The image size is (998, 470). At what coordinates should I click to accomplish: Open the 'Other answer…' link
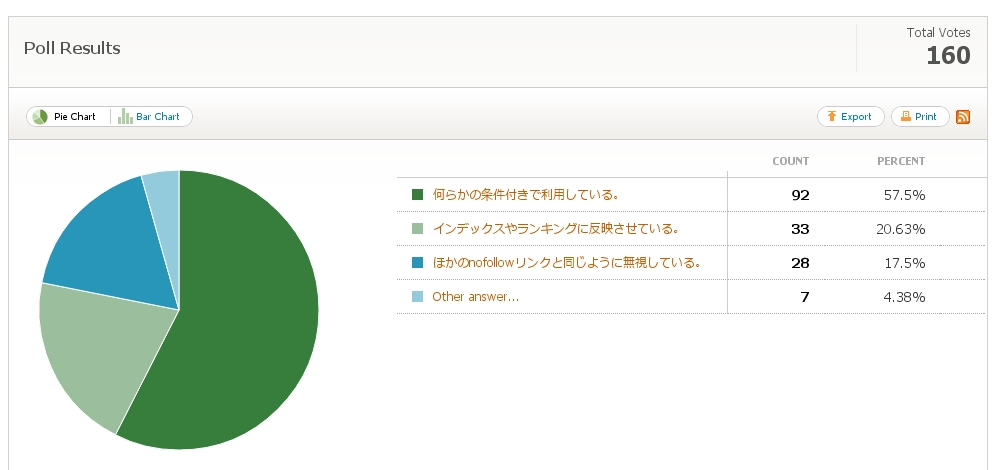click(475, 296)
